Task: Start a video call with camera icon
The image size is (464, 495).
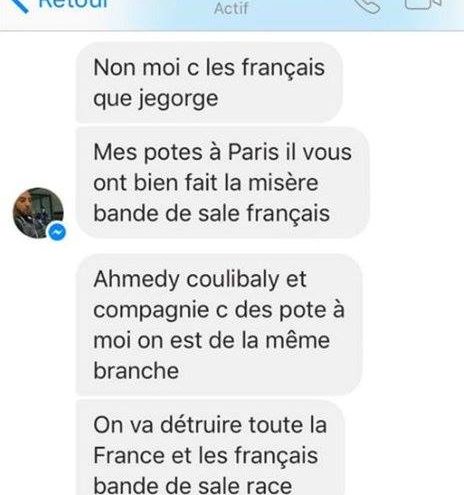Action: [x=423, y=4]
